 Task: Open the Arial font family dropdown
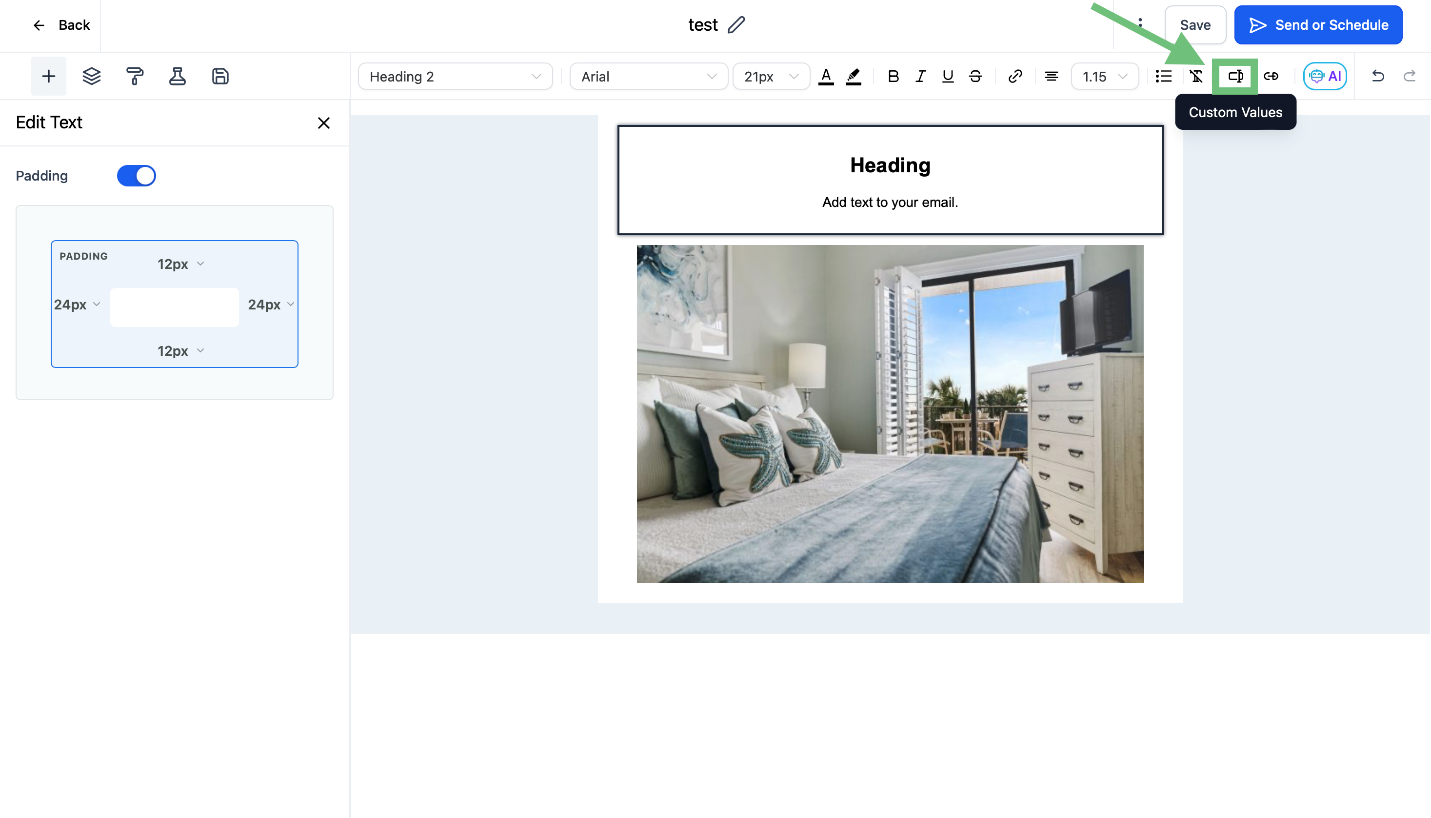649,76
